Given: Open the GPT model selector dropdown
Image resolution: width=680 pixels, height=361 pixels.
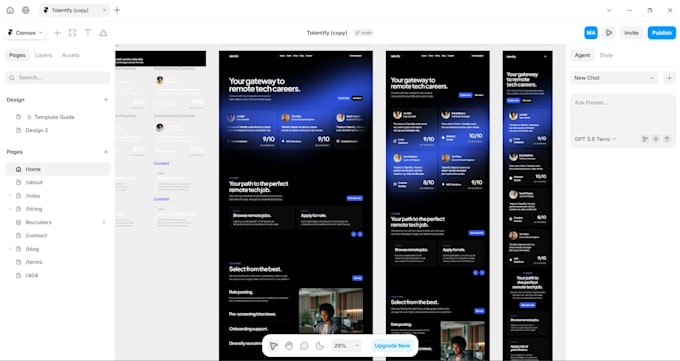Looking at the screenshot, I should (595, 139).
